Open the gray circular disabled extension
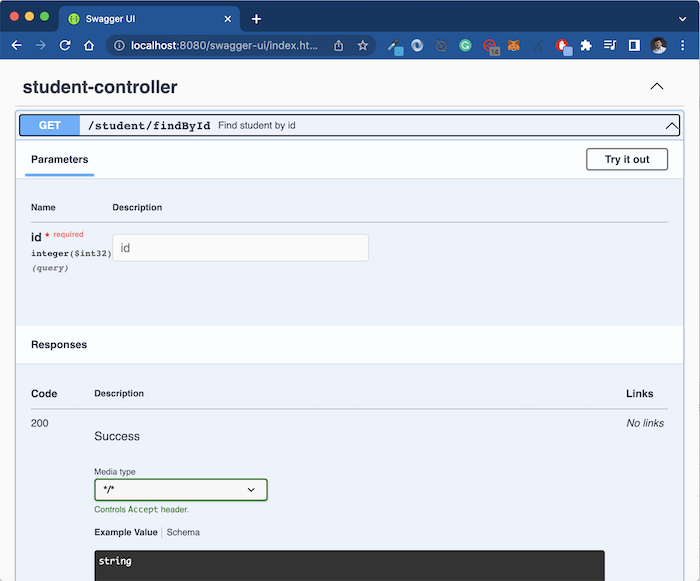The width and height of the screenshot is (700, 581). tap(441, 45)
